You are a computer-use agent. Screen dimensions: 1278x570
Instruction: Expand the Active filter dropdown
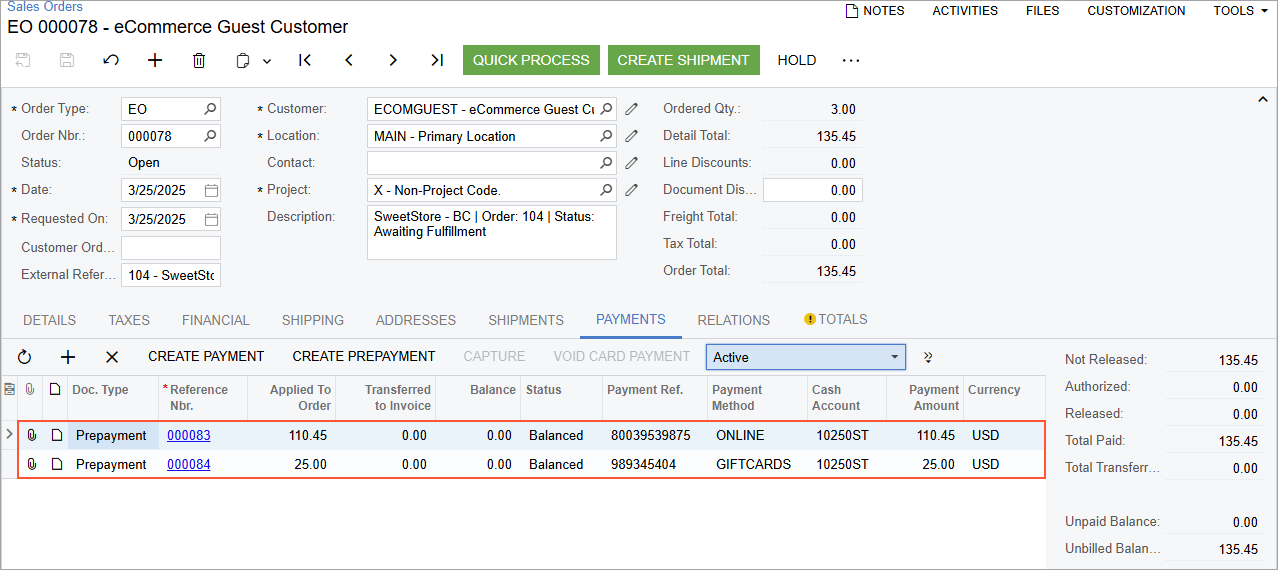coord(893,357)
